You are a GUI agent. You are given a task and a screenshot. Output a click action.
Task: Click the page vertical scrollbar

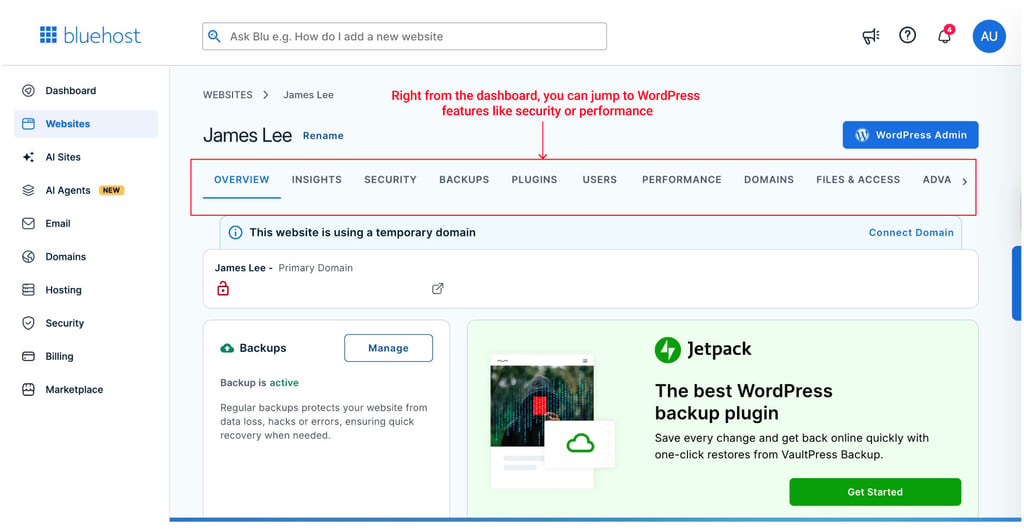click(1017, 283)
